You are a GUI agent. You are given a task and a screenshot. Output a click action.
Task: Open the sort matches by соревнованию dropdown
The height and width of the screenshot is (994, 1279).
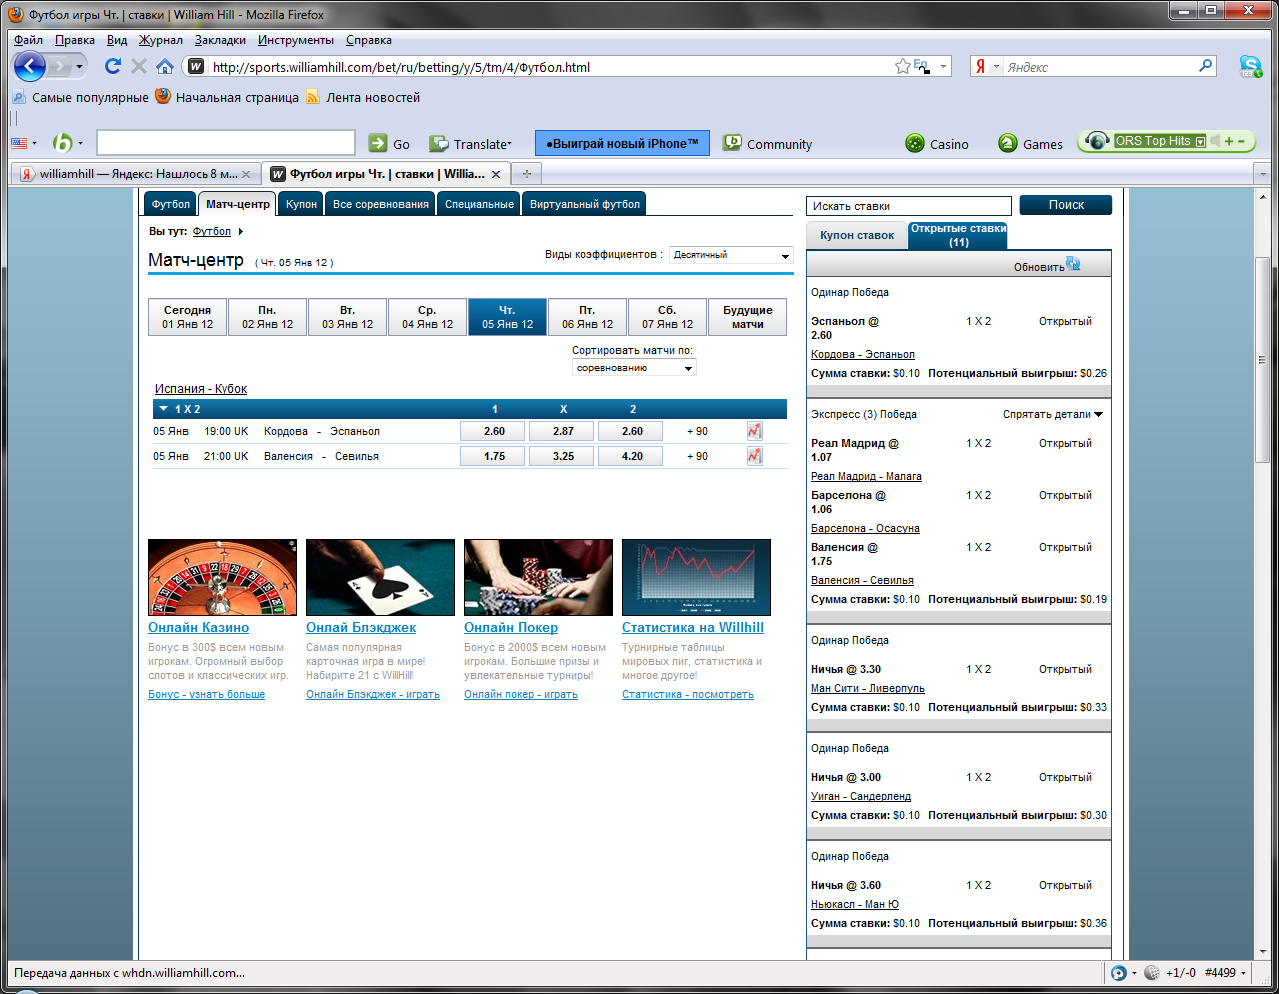coord(634,368)
